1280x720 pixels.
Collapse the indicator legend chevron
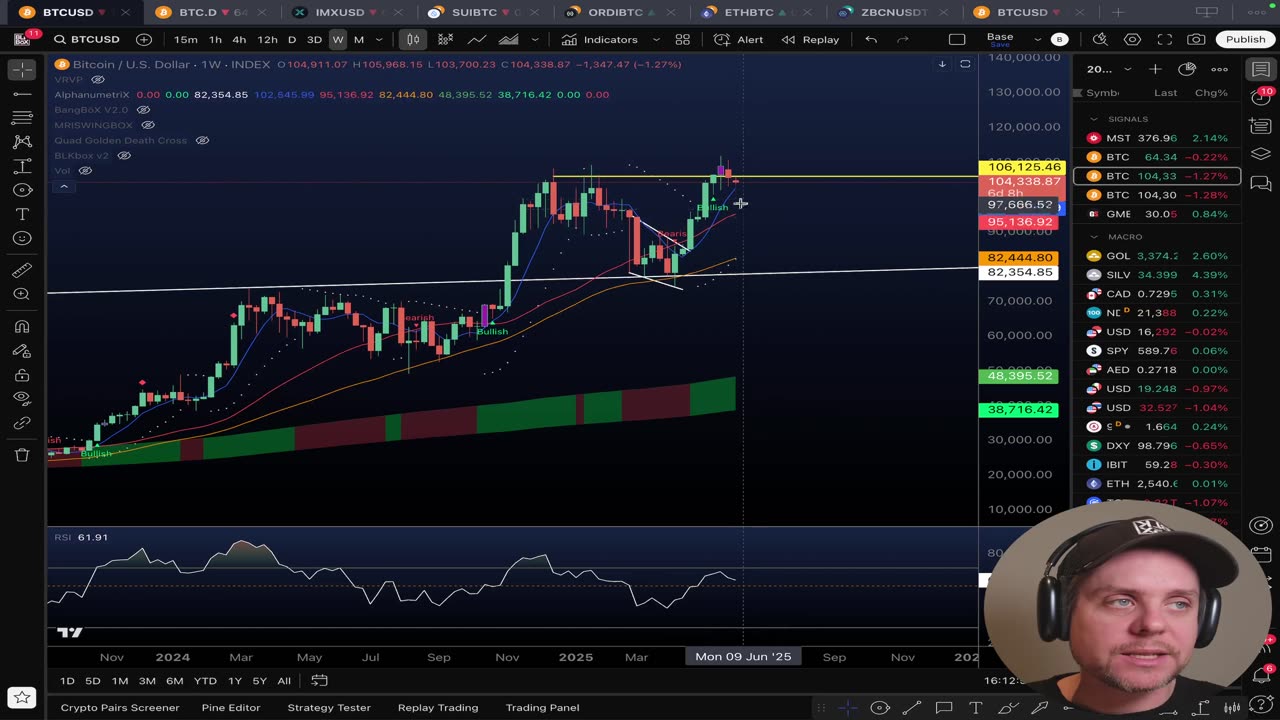click(x=63, y=187)
